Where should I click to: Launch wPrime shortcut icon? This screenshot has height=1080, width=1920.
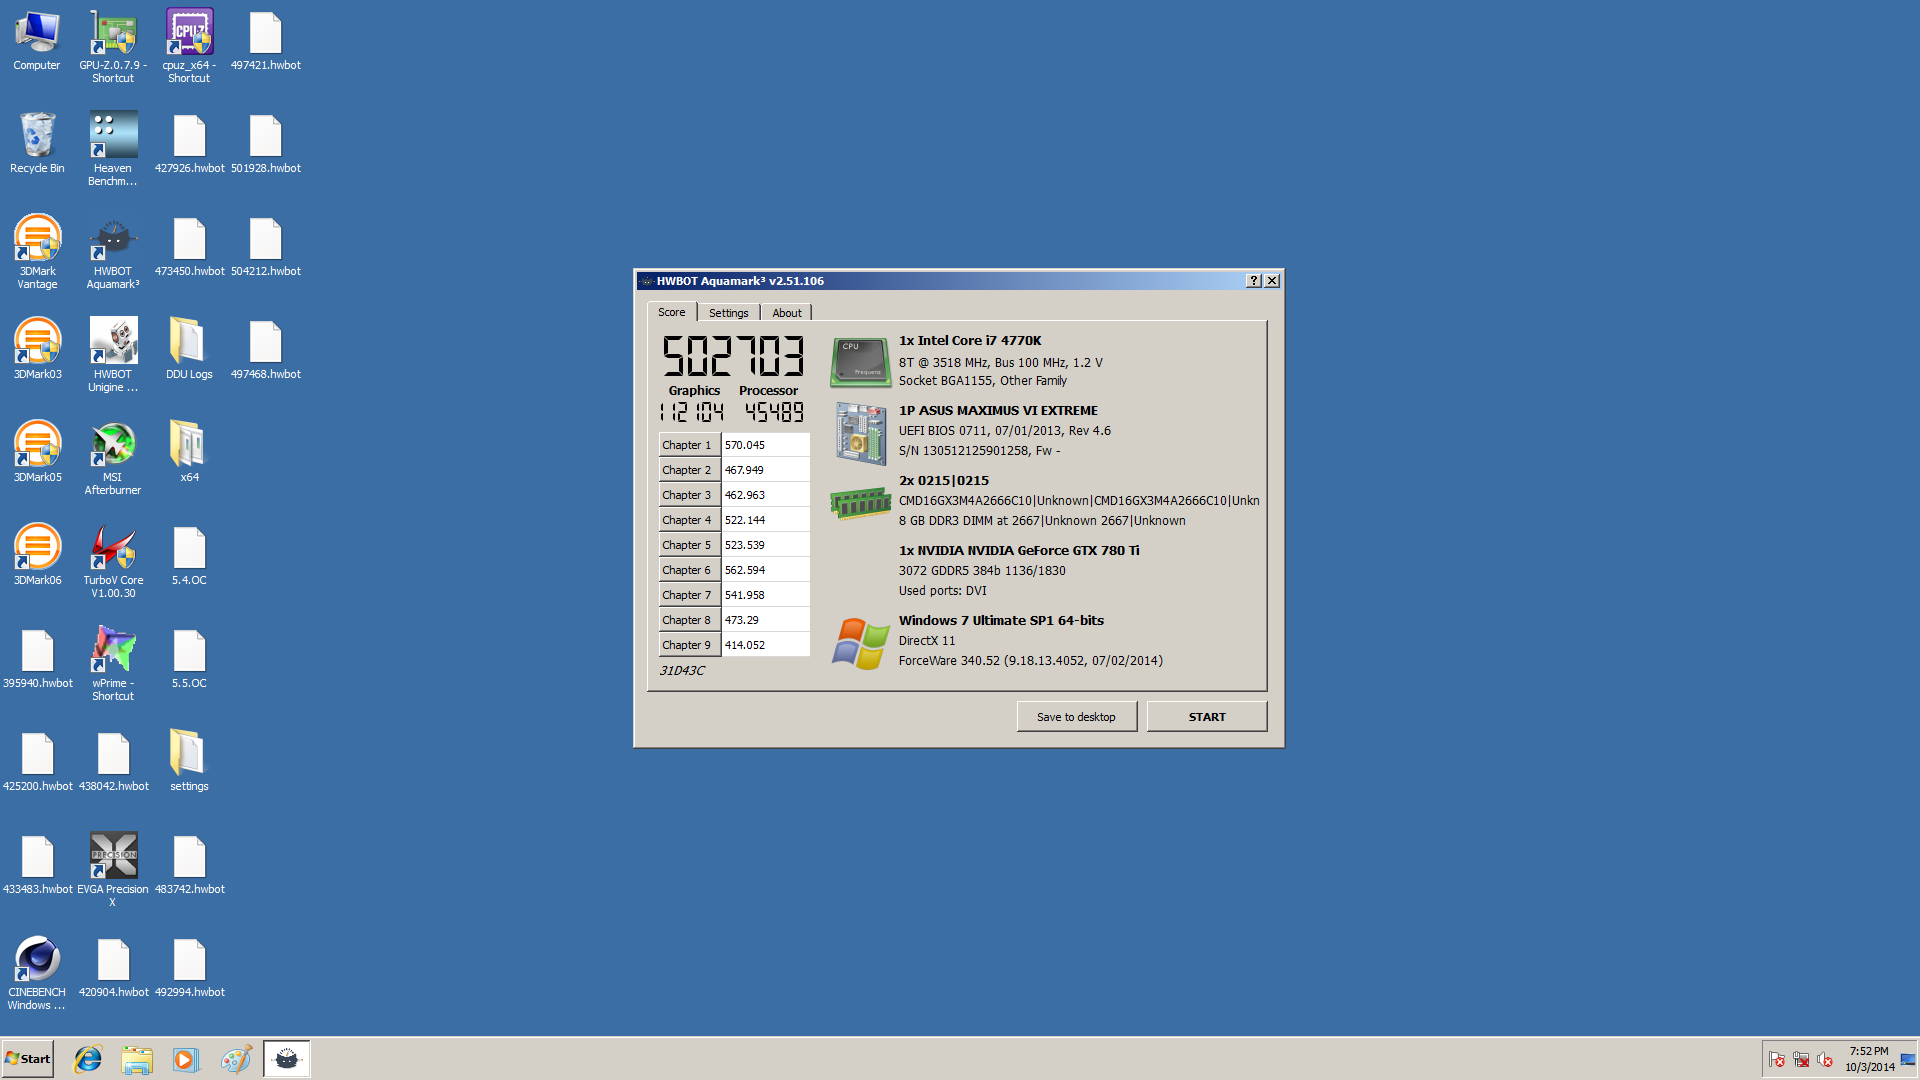coord(113,665)
